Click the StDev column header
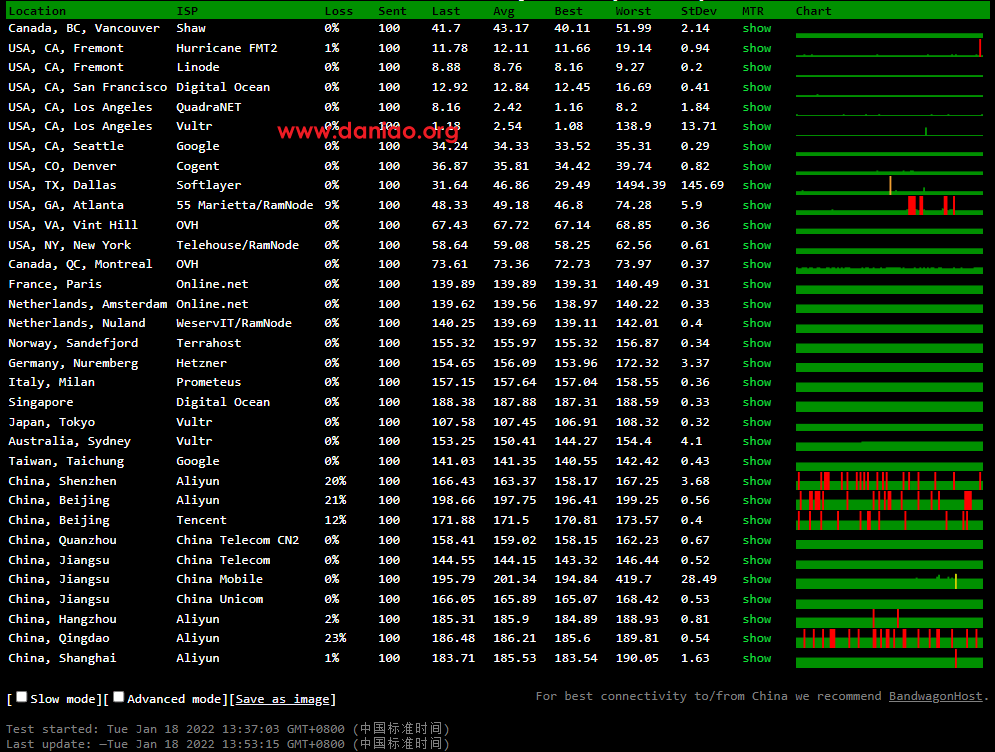 pos(699,11)
